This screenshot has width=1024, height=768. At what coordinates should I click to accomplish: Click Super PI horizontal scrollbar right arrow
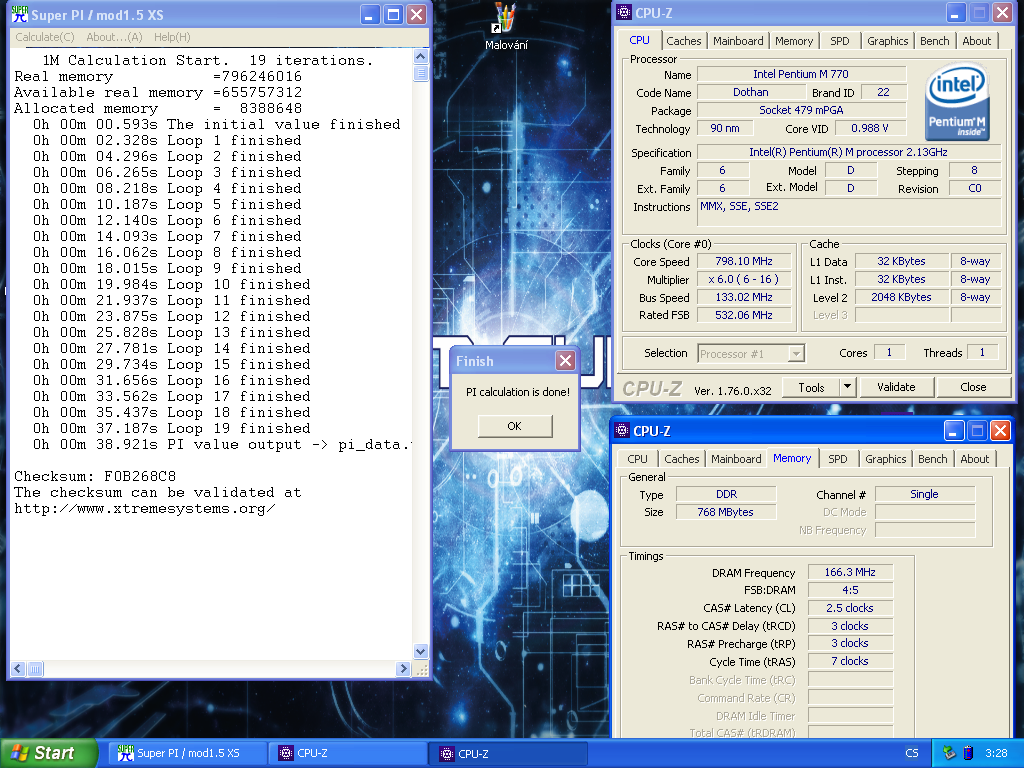[x=403, y=669]
